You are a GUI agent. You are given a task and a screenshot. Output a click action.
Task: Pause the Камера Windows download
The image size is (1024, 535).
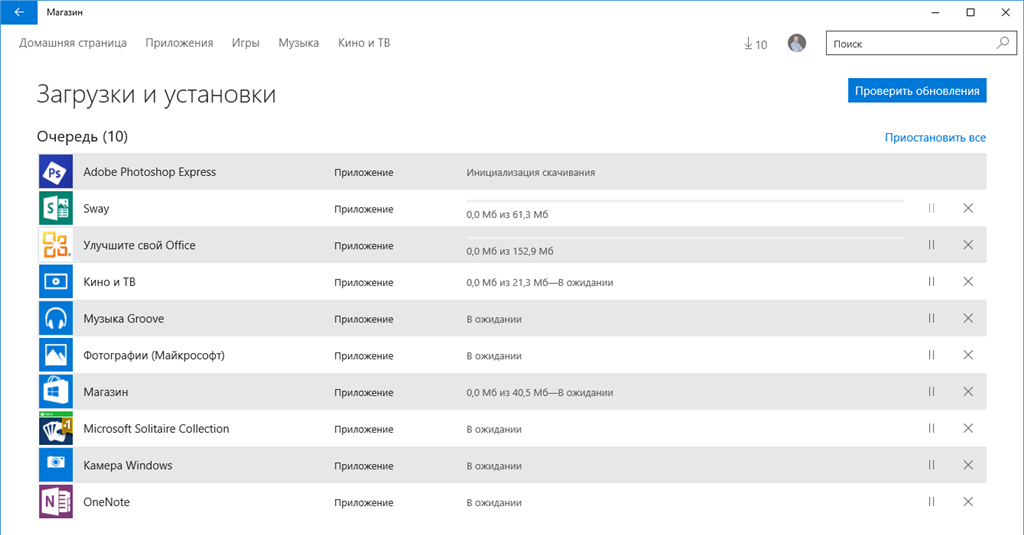point(931,464)
